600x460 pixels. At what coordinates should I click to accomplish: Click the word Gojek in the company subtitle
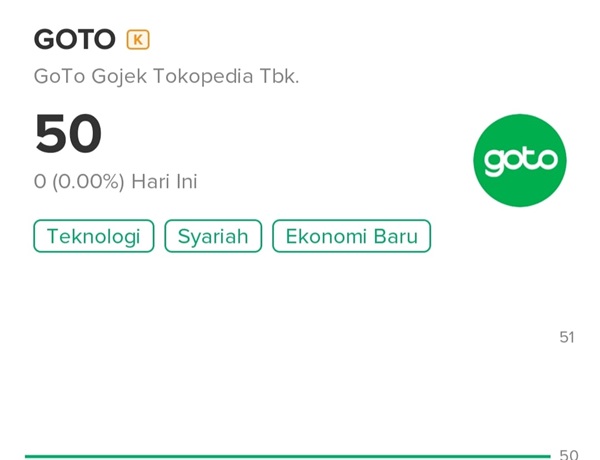pyautogui.click(x=119, y=77)
